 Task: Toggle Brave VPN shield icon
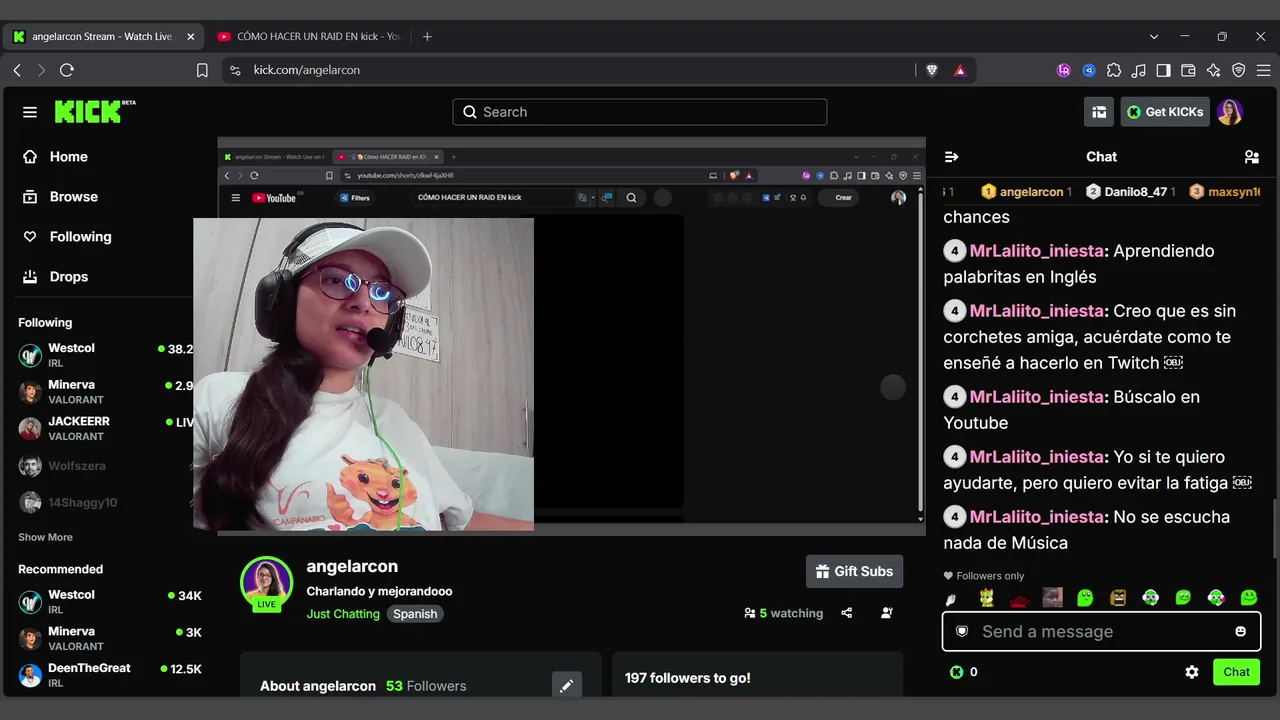[x=1239, y=70]
